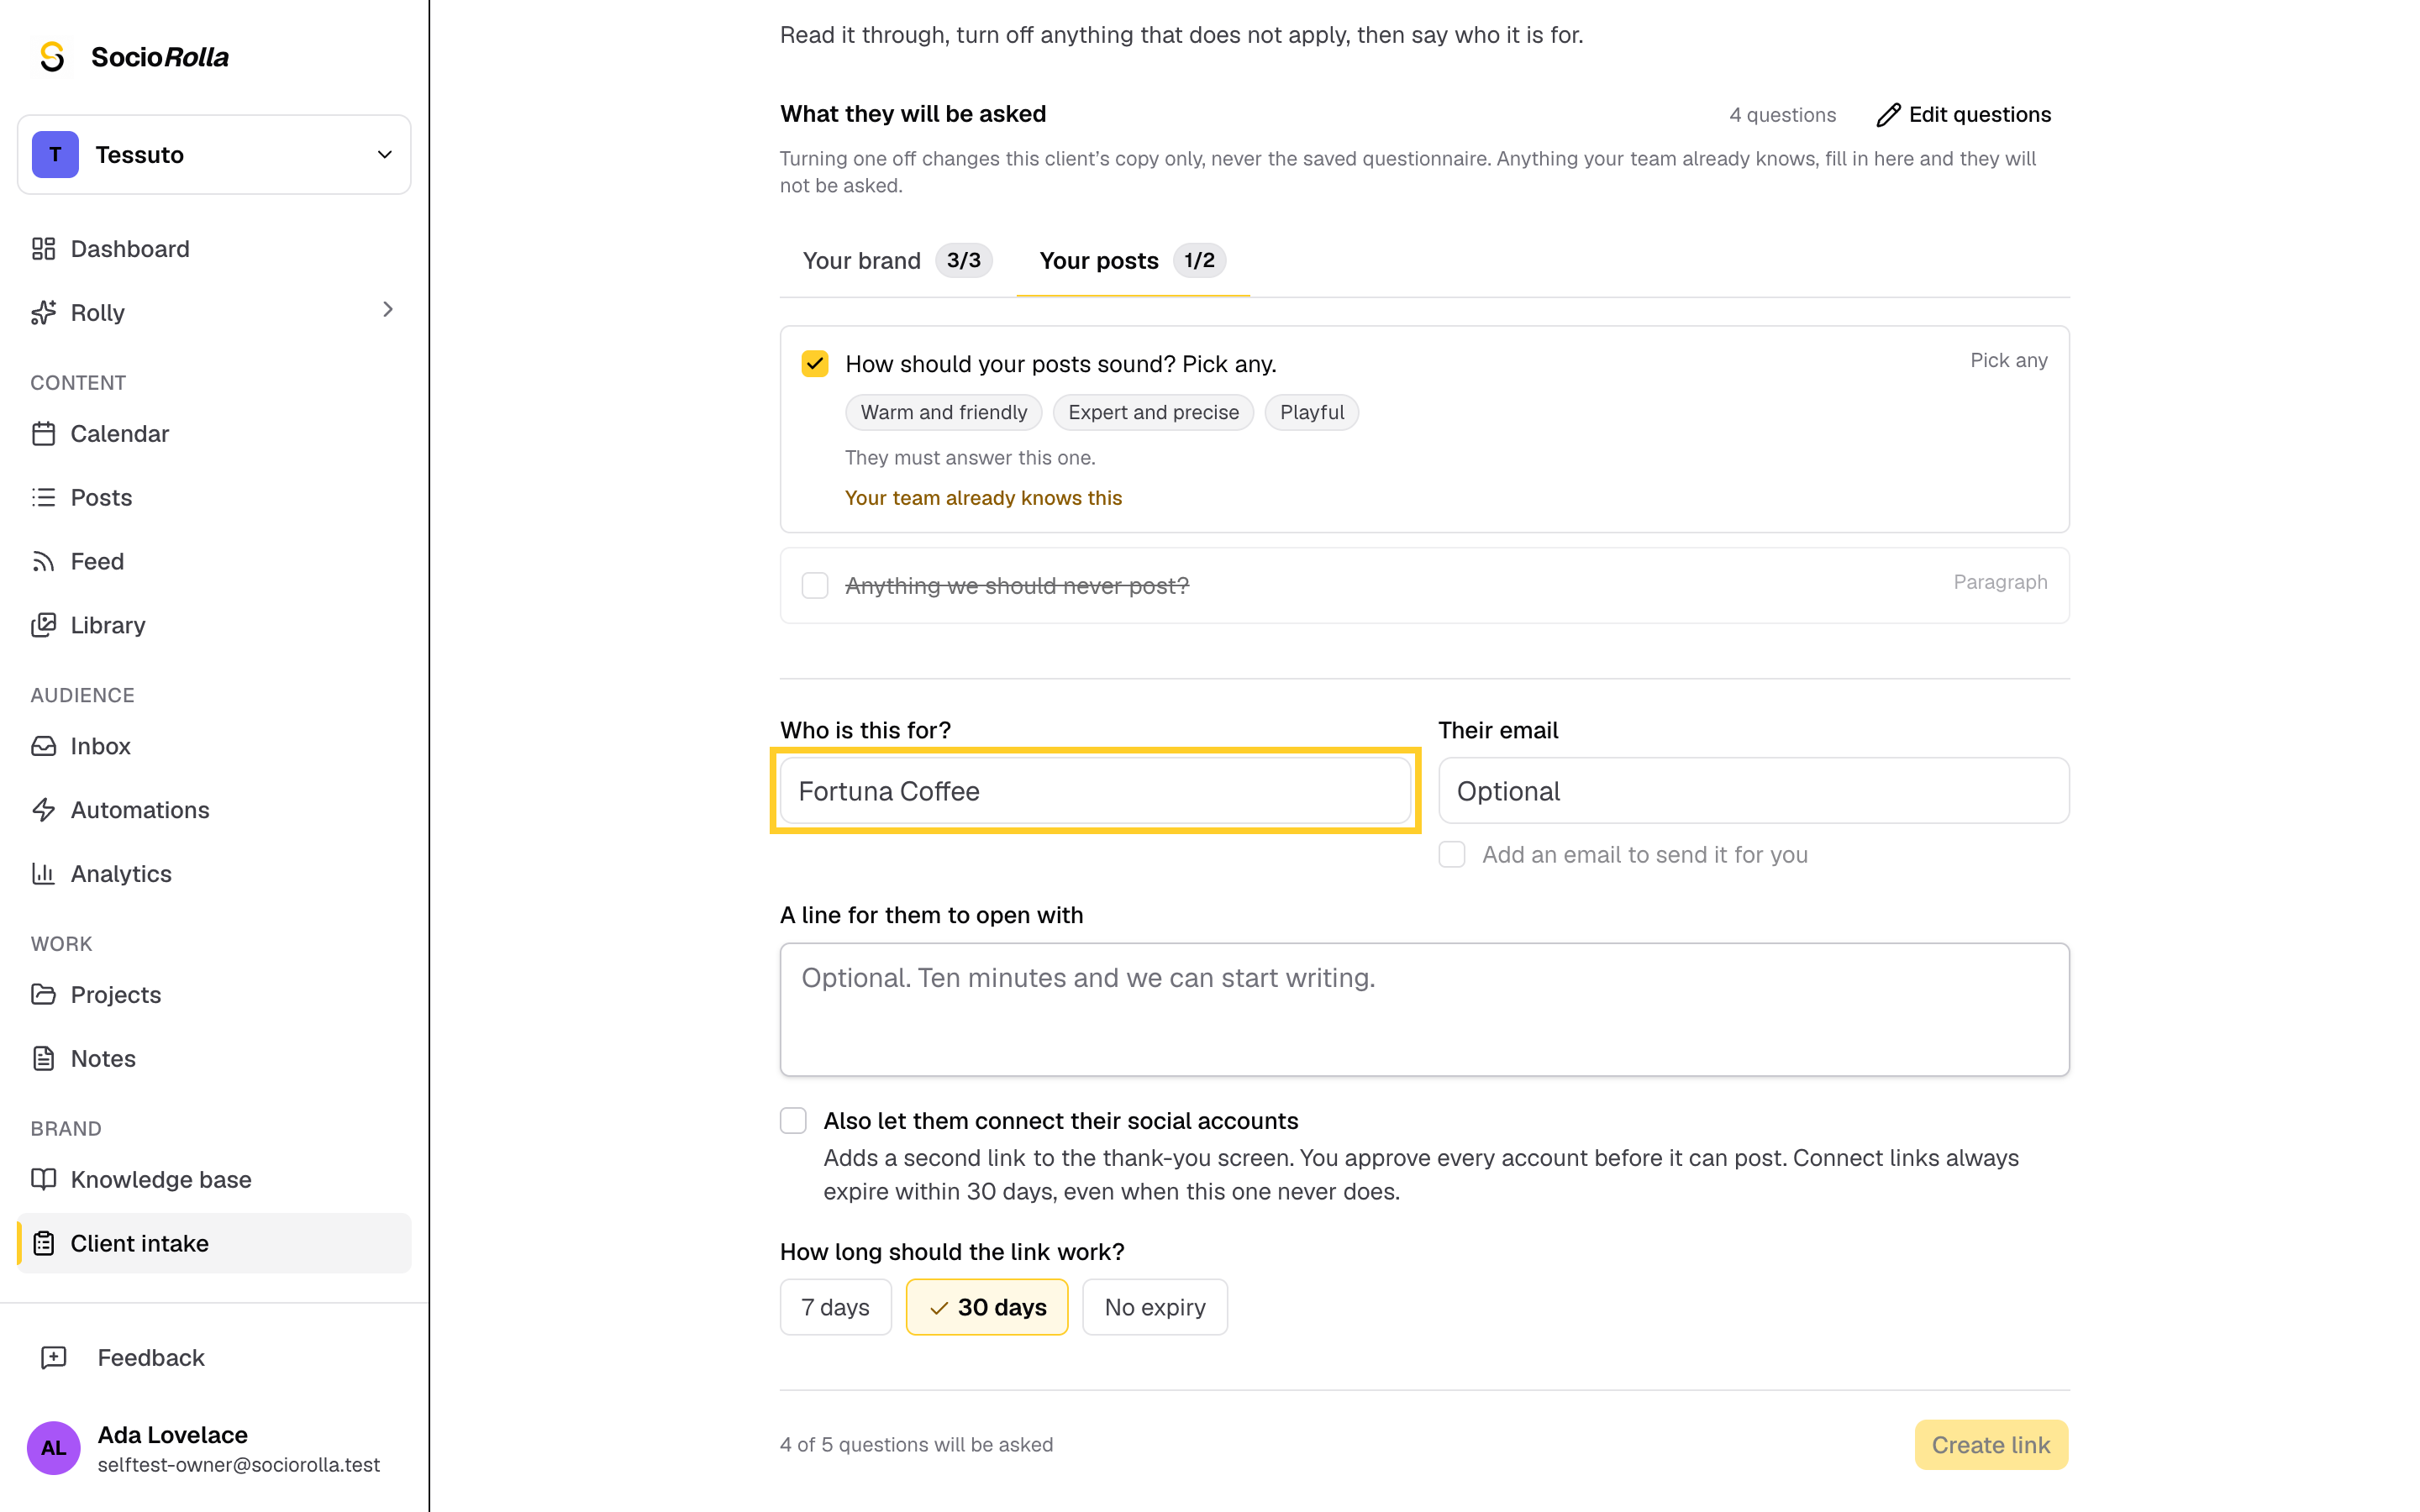The height and width of the screenshot is (1512, 2420).
Task: Click the Notes document icon
Action: tap(43, 1058)
